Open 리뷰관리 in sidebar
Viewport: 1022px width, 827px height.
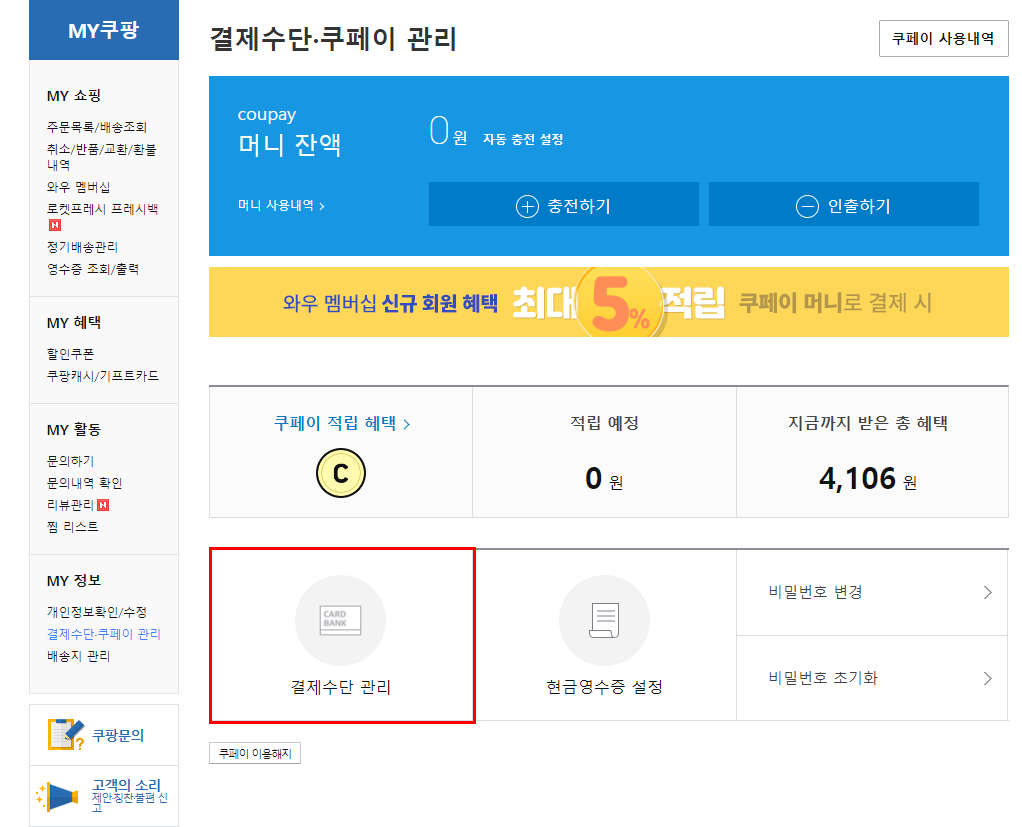click(x=70, y=505)
